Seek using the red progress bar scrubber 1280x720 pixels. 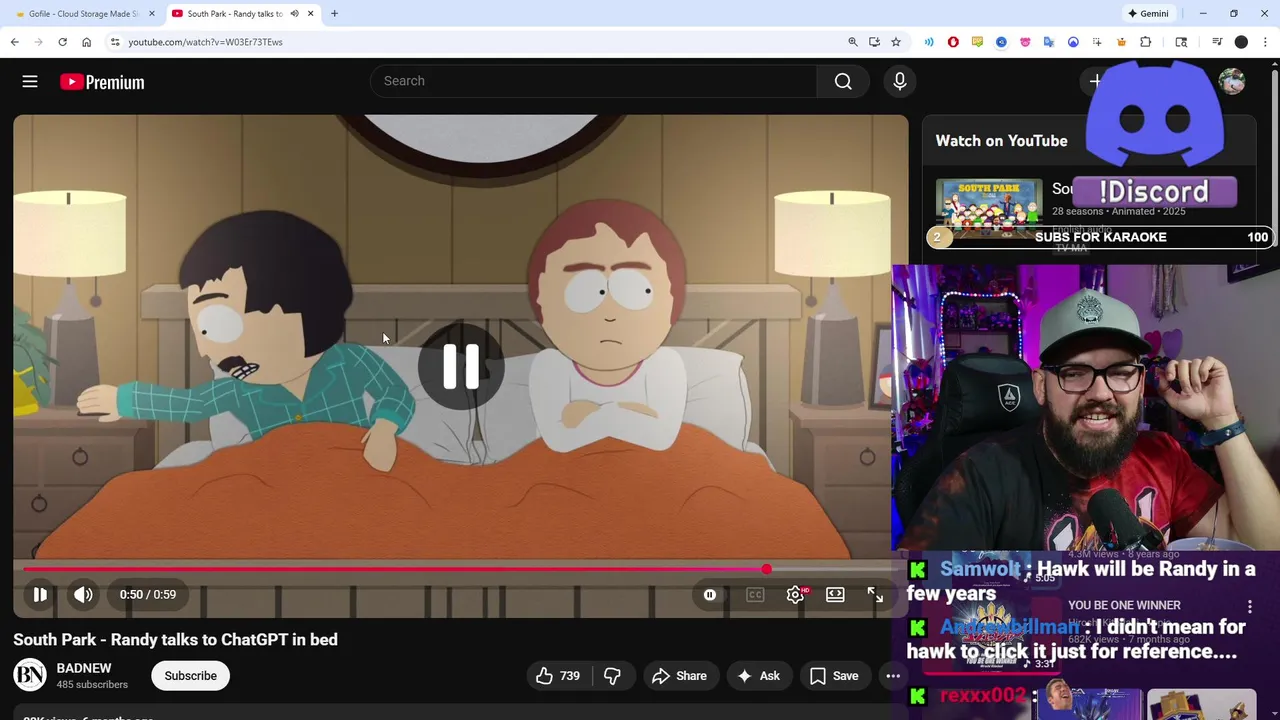(766, 569)
